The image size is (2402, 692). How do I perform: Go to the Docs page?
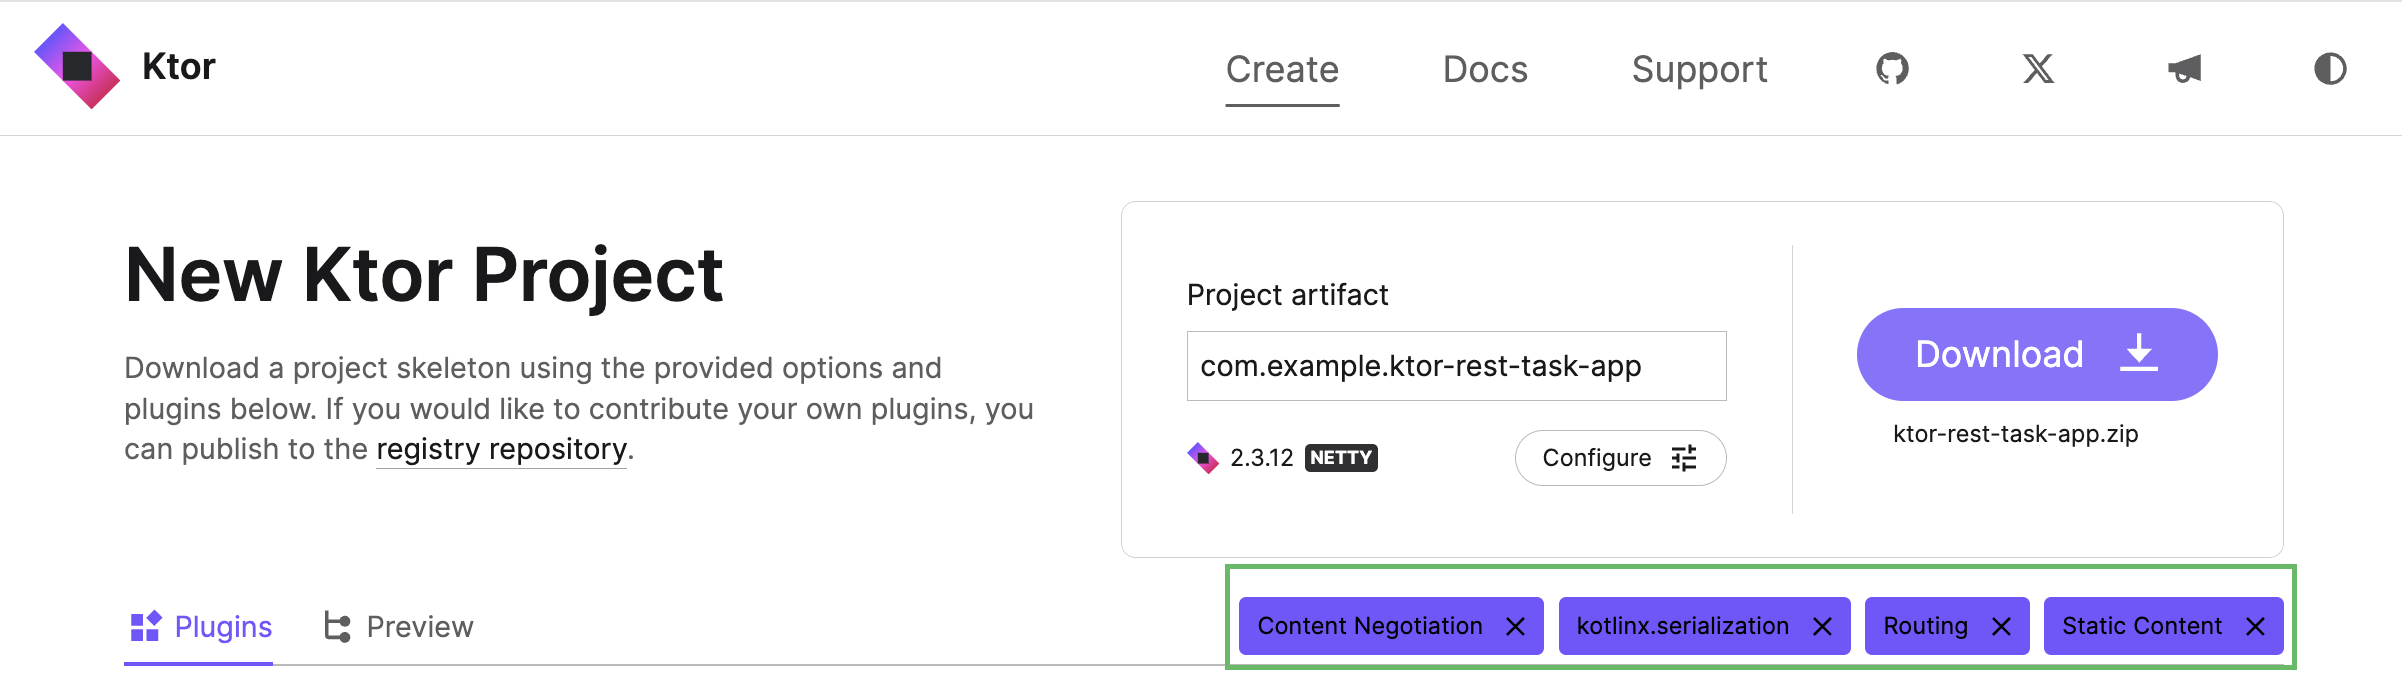click(1485, 70)
